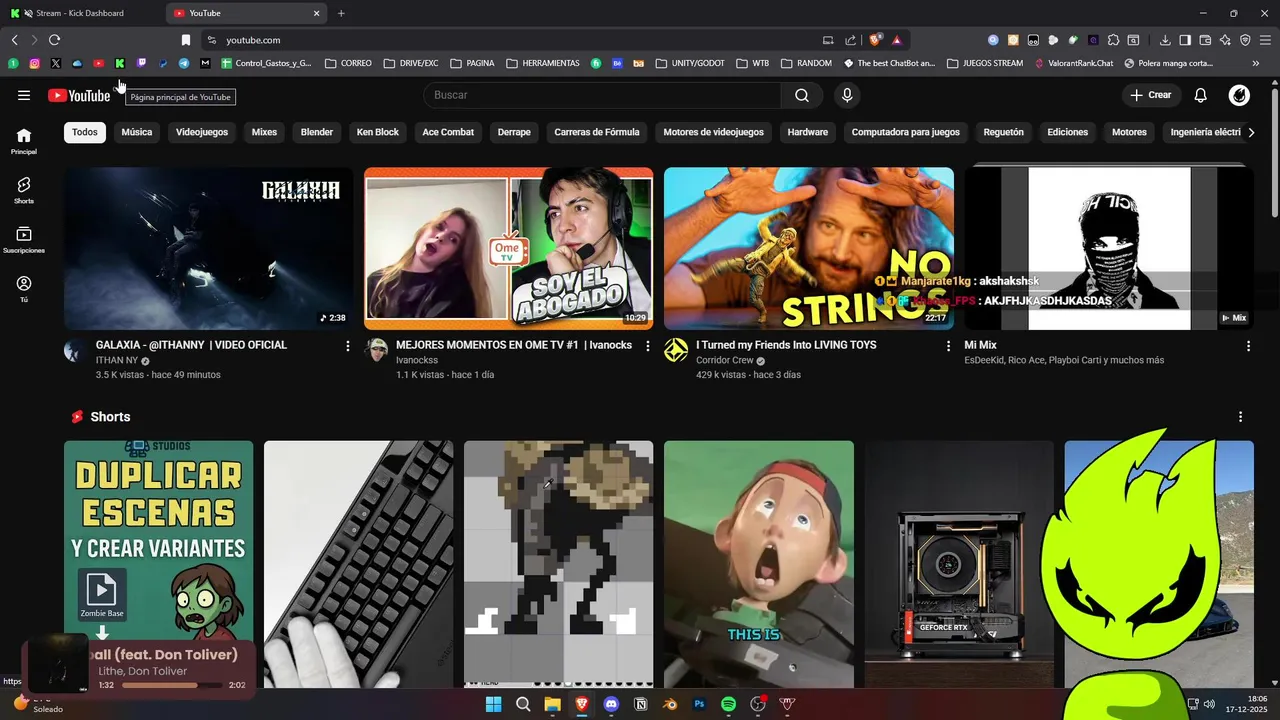Open options menu for Mi Mix
The width and height of the screenshot is (1280, 720).
click(x=1248, y=346)
